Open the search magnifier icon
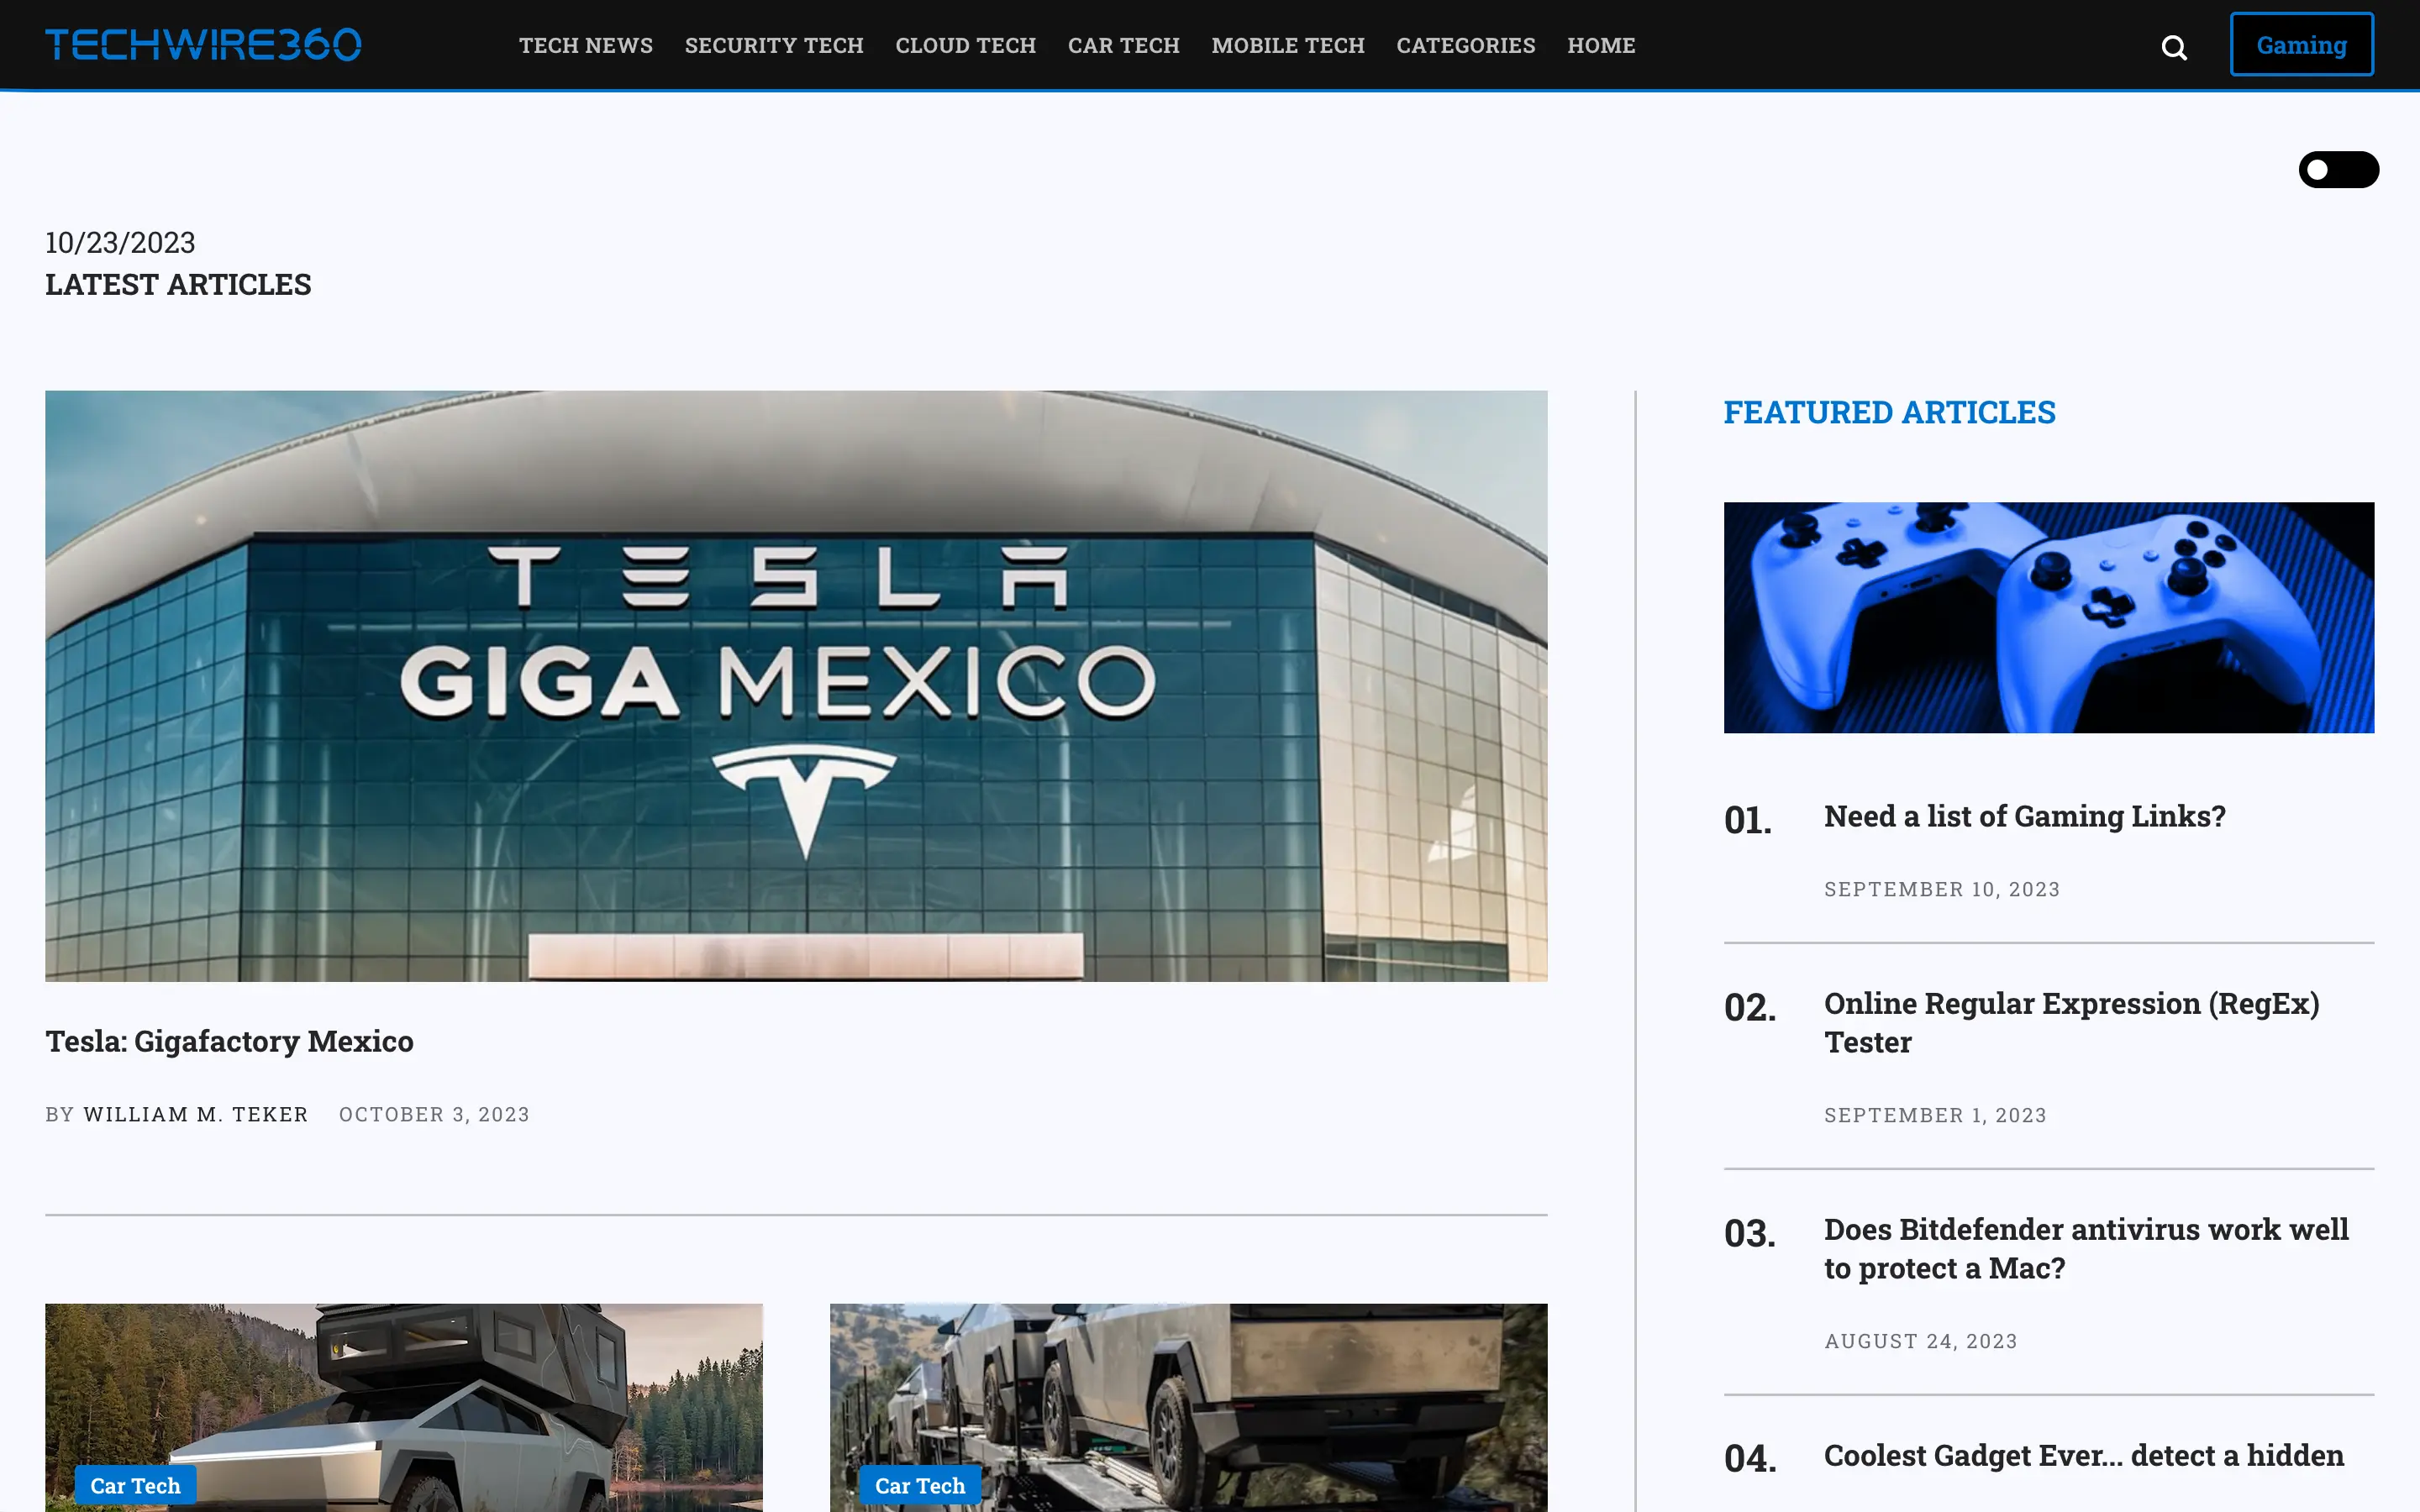2420x1512 pixels. point(2174,47)
